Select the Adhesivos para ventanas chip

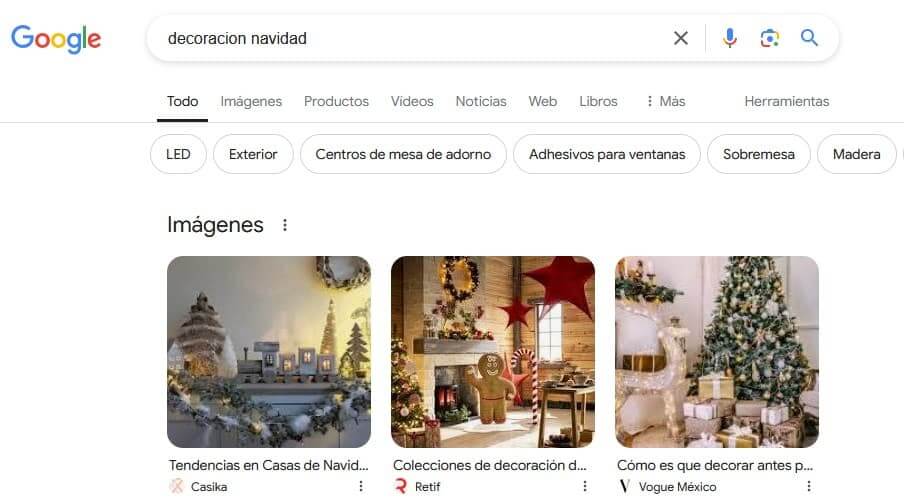pos(607,154)
